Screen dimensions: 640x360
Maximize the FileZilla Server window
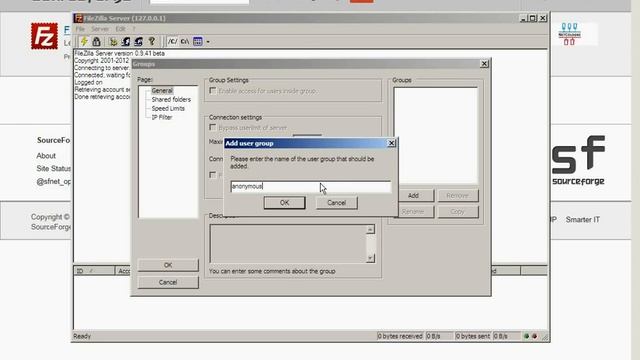click(x=533, y=18)
